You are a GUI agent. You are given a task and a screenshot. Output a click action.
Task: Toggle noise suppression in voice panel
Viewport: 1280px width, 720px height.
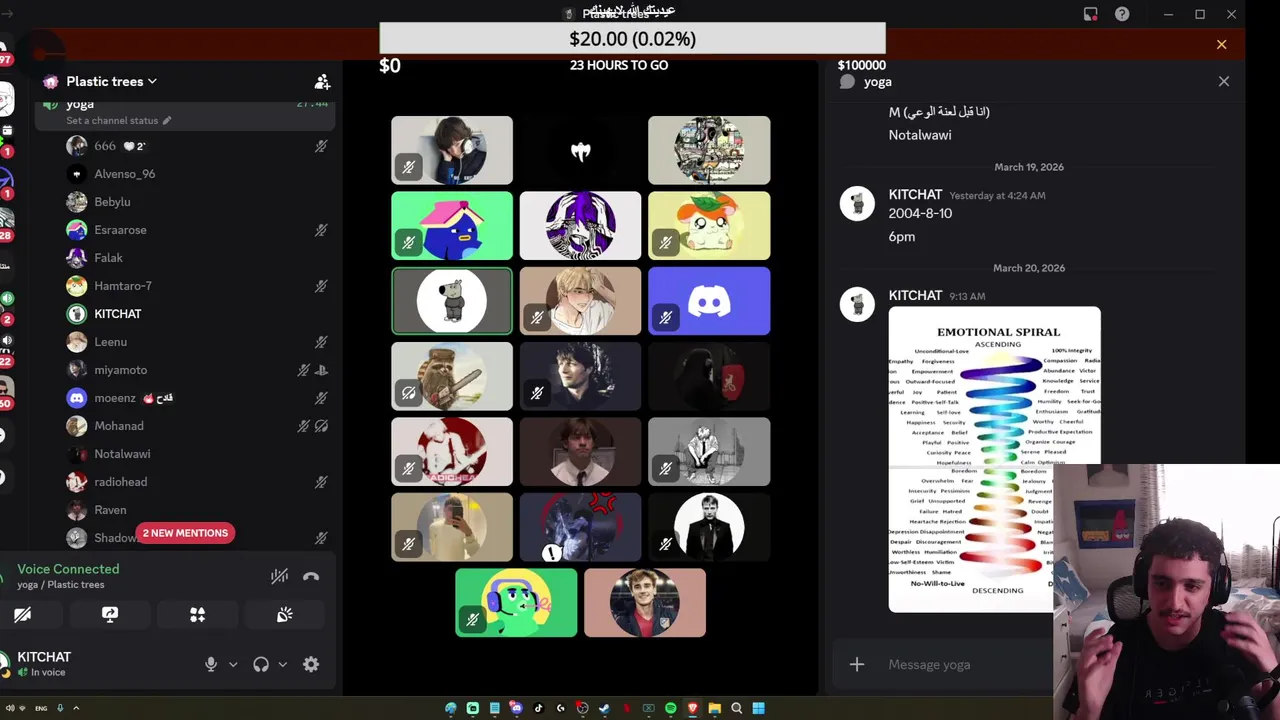pyautogui.click(x=279, y=576)
